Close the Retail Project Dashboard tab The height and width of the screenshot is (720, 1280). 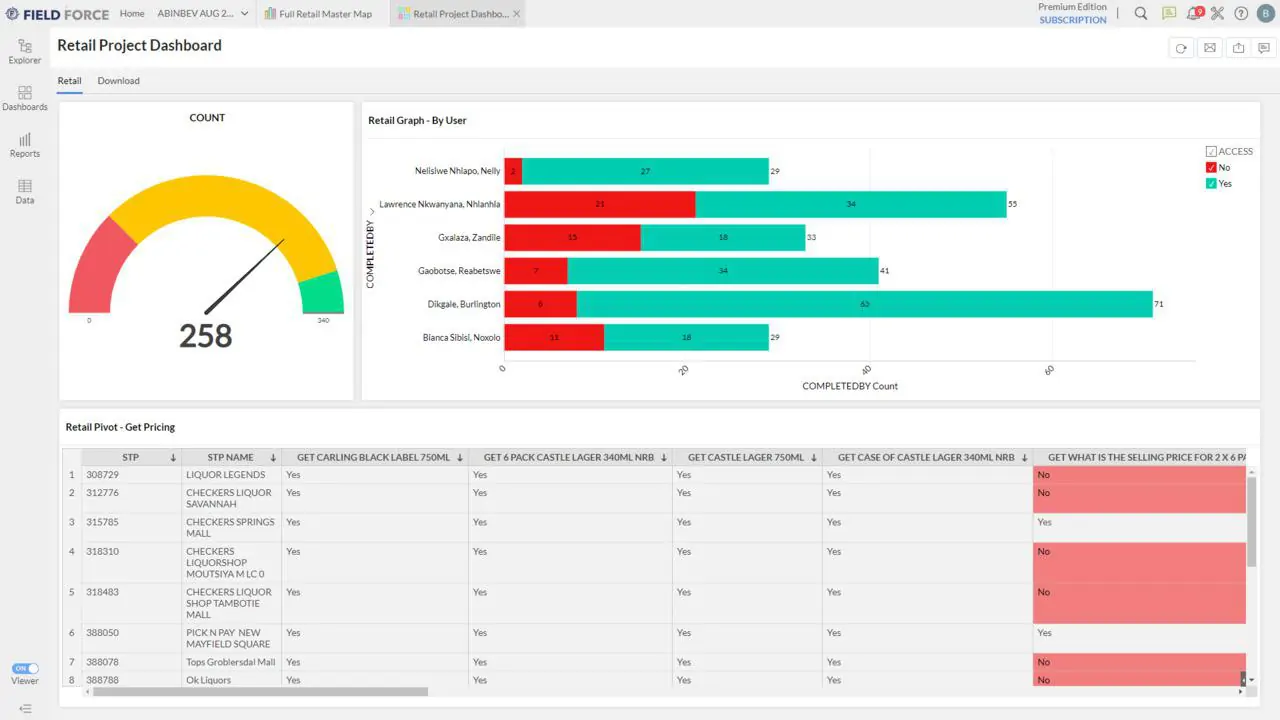[517, 14]
